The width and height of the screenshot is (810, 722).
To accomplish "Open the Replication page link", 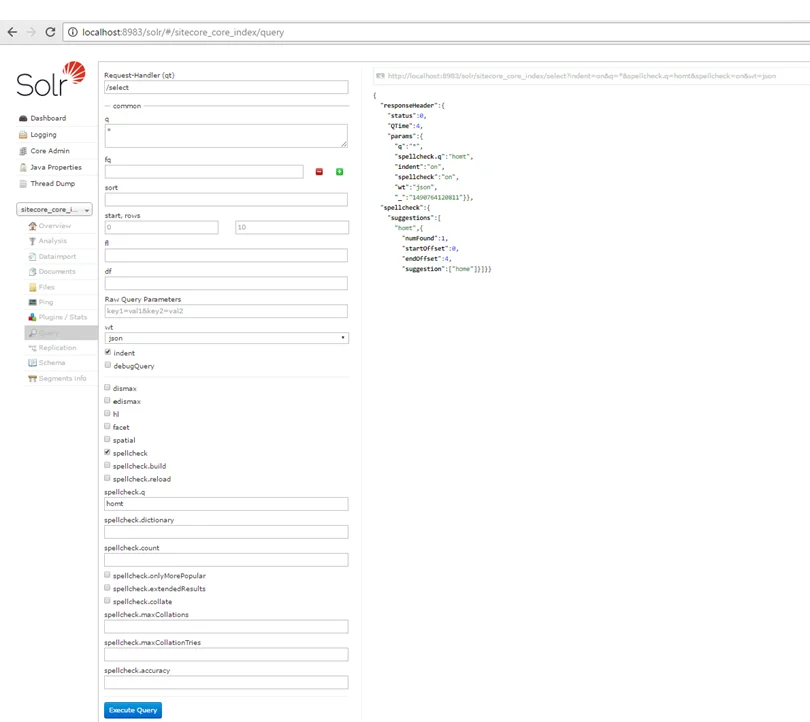I will [57, 348].
